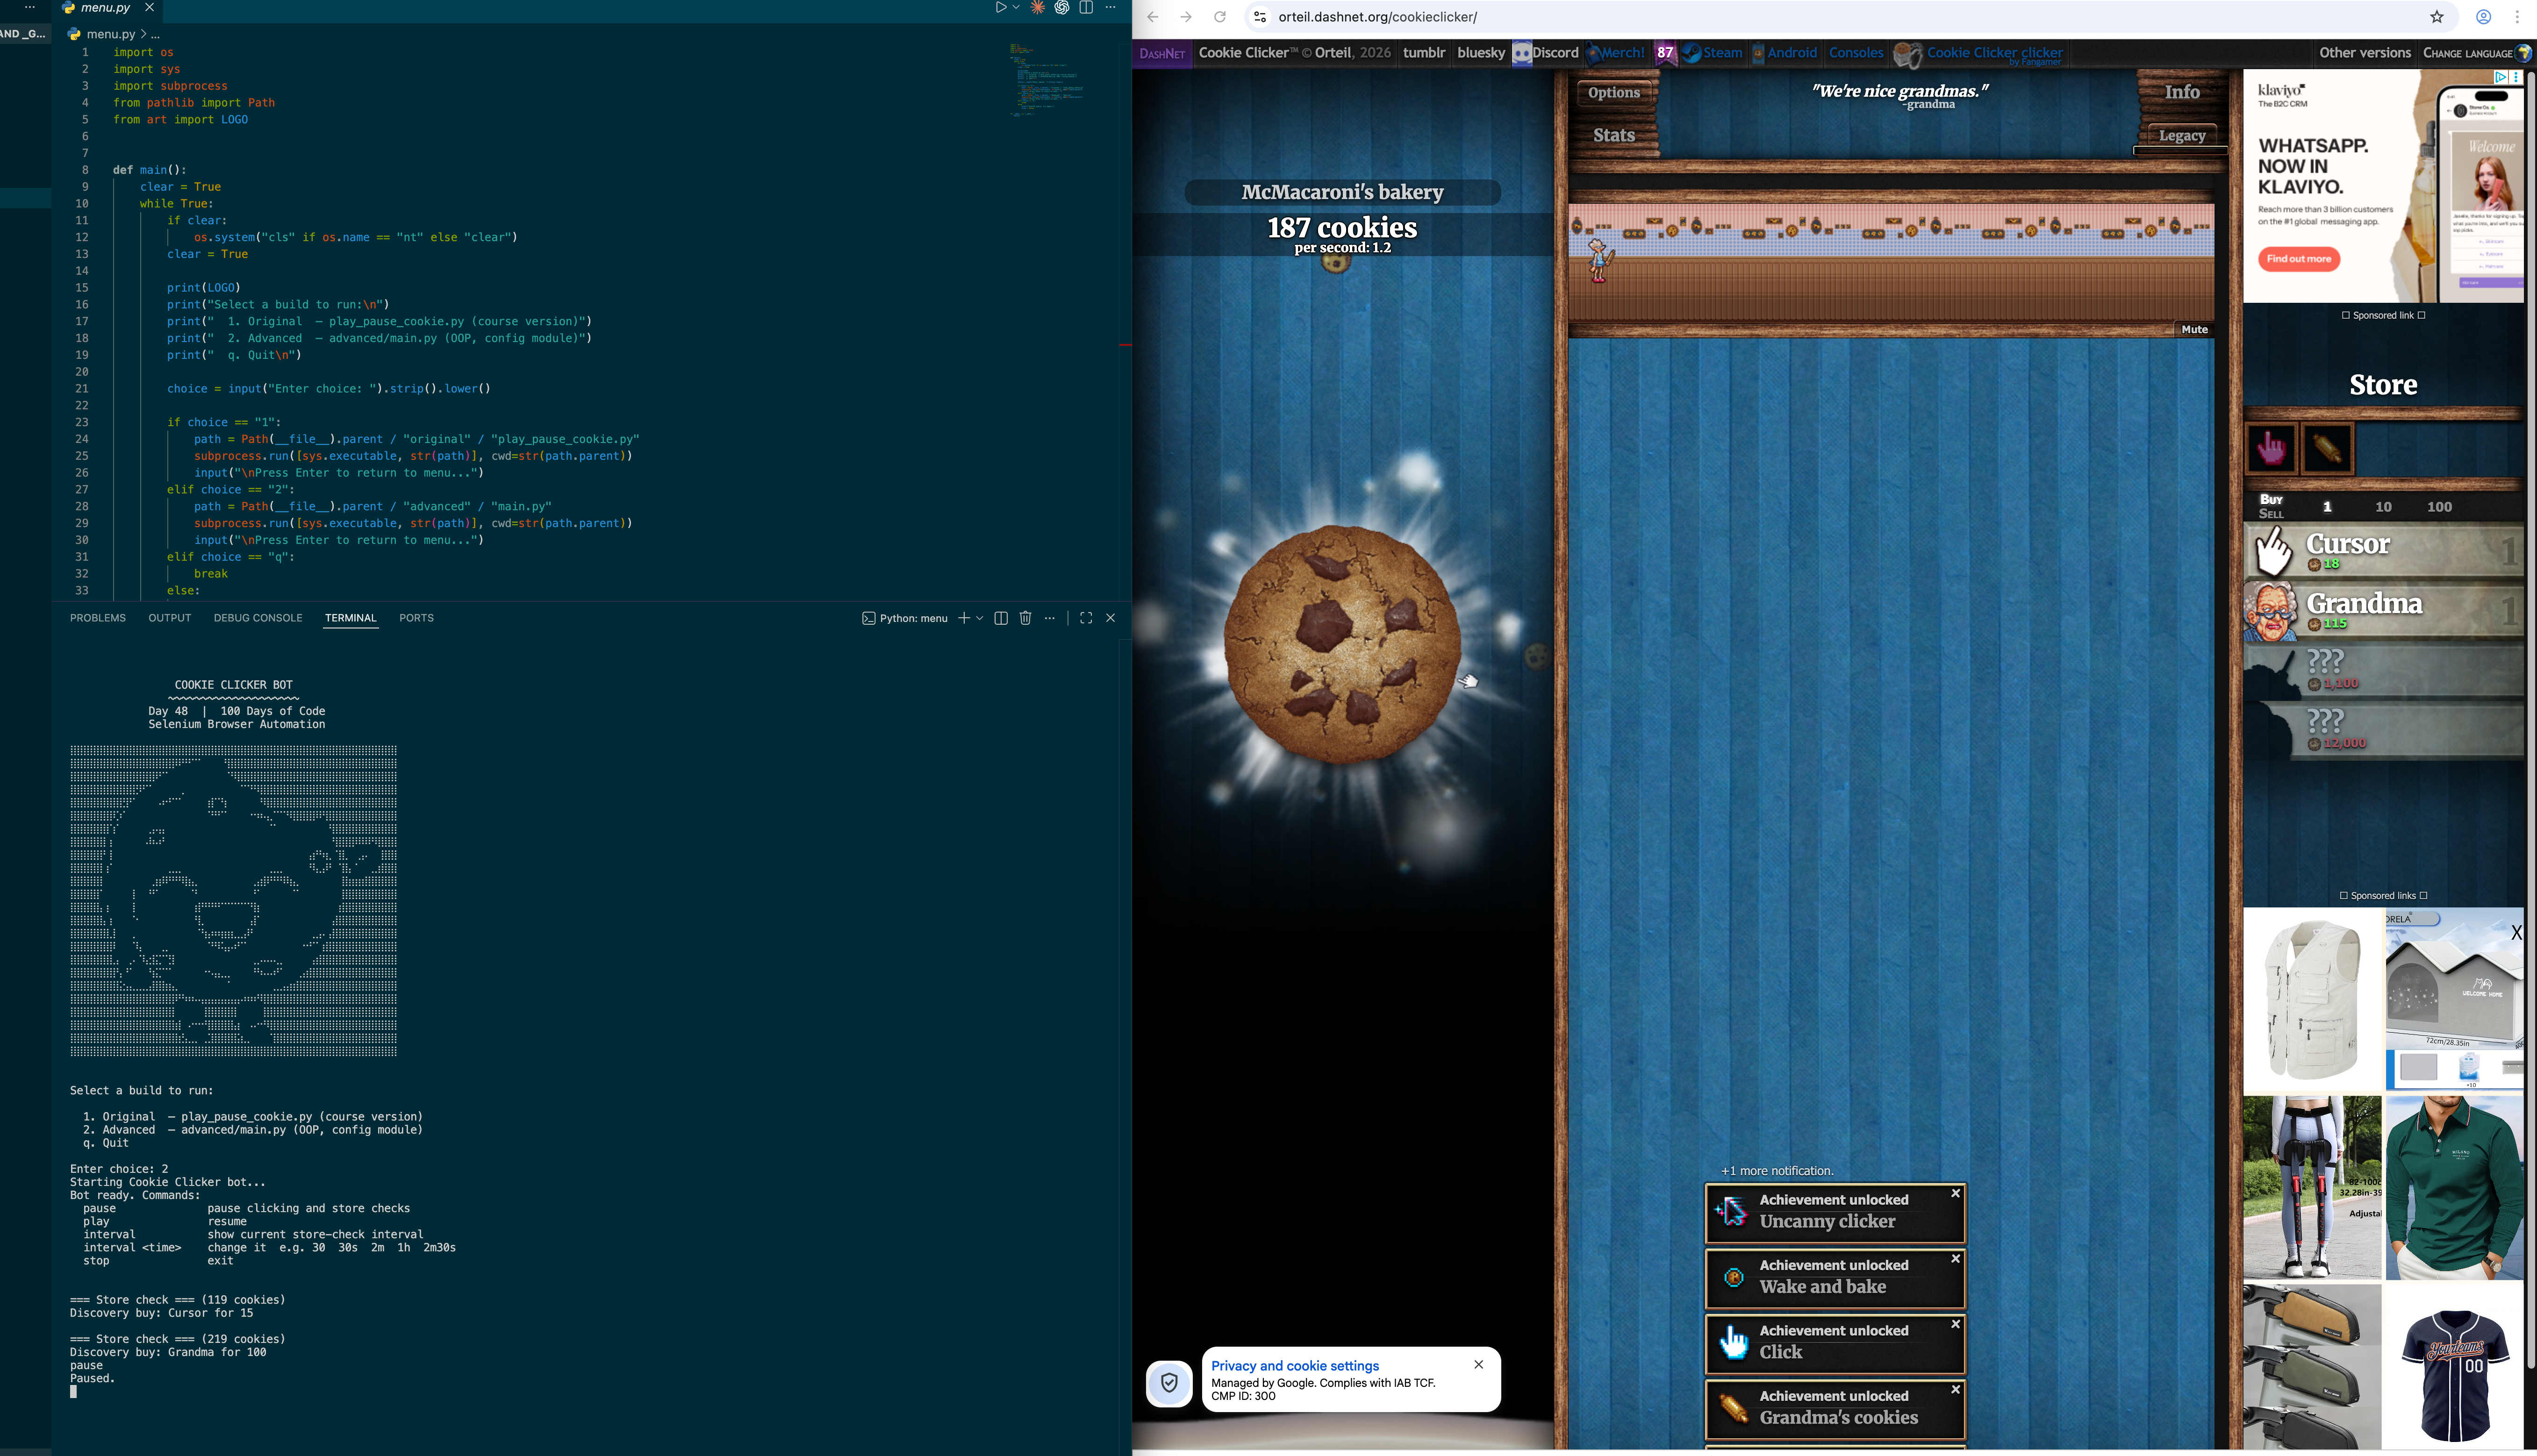Open the game Stats menu
The image size is (2537, 1456).
point(1614,135)
